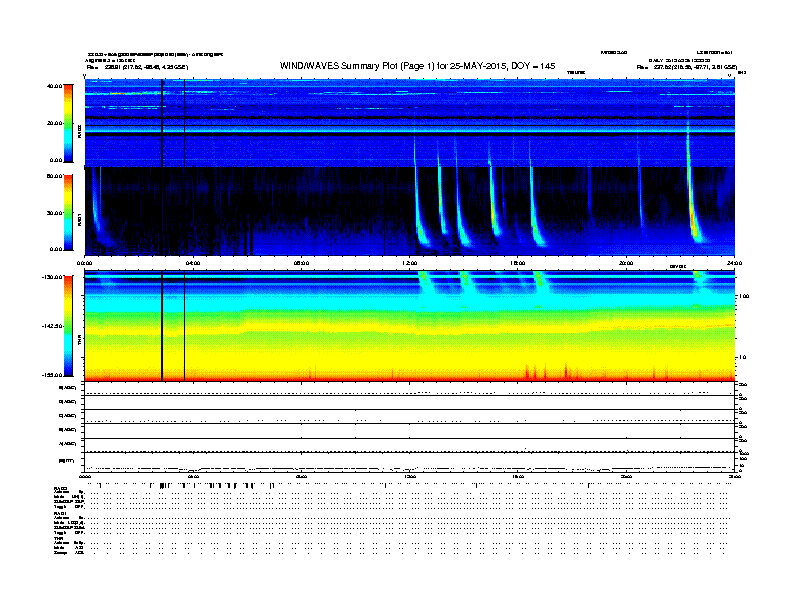Image resolution: width=792 pixels, height=612 pixels.
Task: Click the 40.00 value on RAD2 color scale
Action: click(x=54, y=86)
